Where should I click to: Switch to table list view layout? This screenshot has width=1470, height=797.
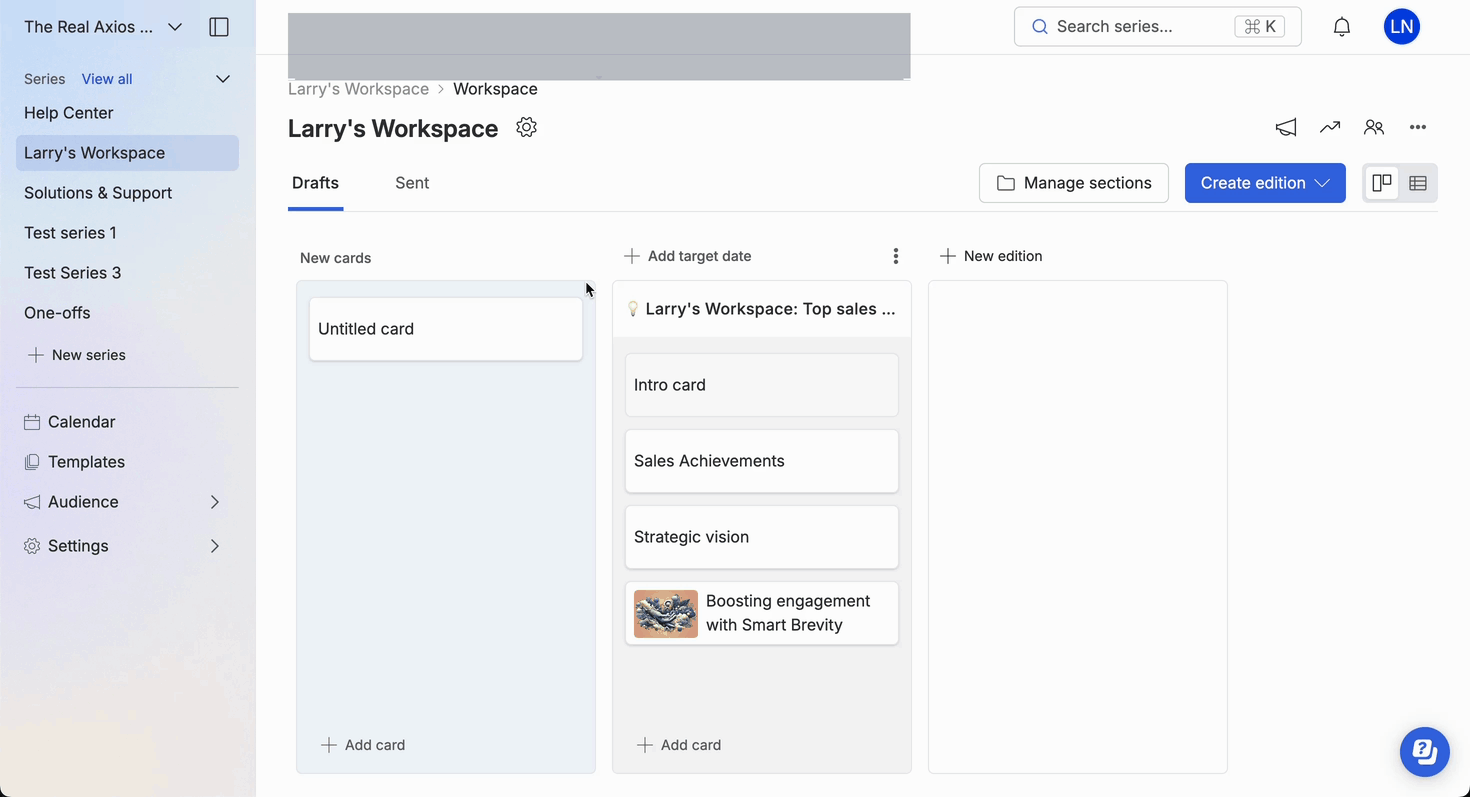click(x=1418, y=183)
